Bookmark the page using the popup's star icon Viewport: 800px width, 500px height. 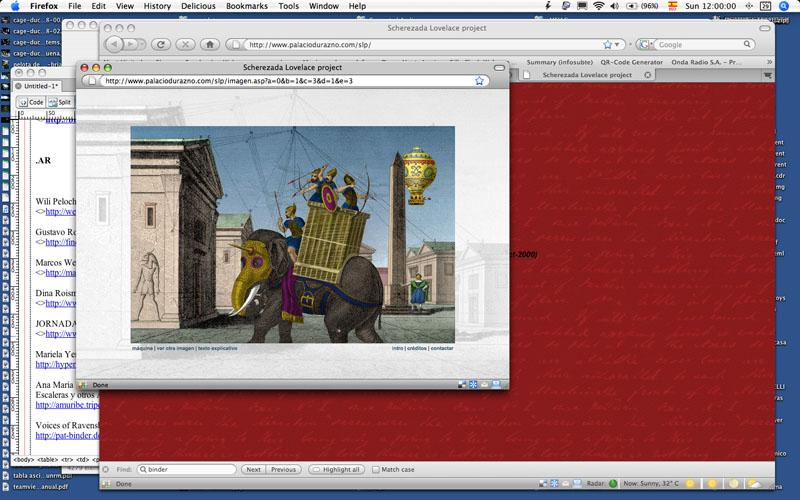coord(480,81)
